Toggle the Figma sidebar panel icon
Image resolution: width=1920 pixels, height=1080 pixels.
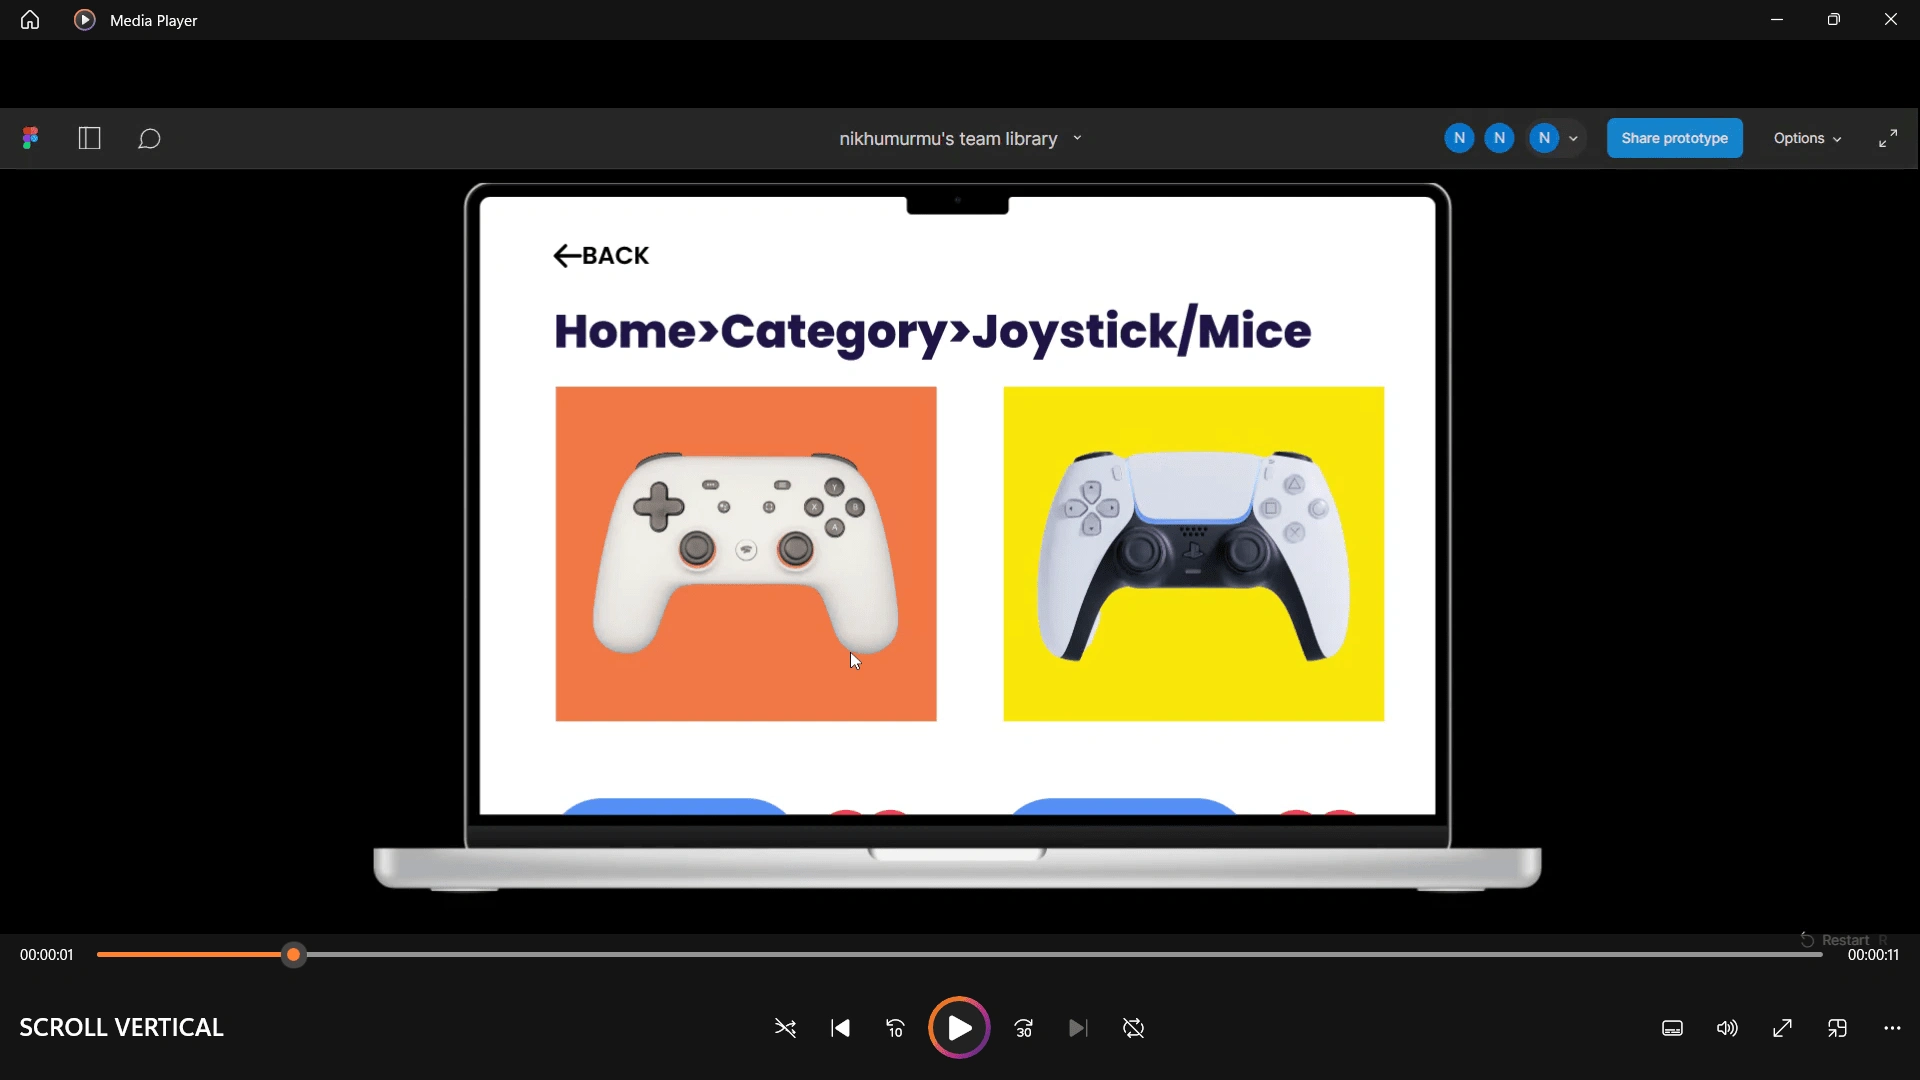pyautogui.click(x=90, y=139)
